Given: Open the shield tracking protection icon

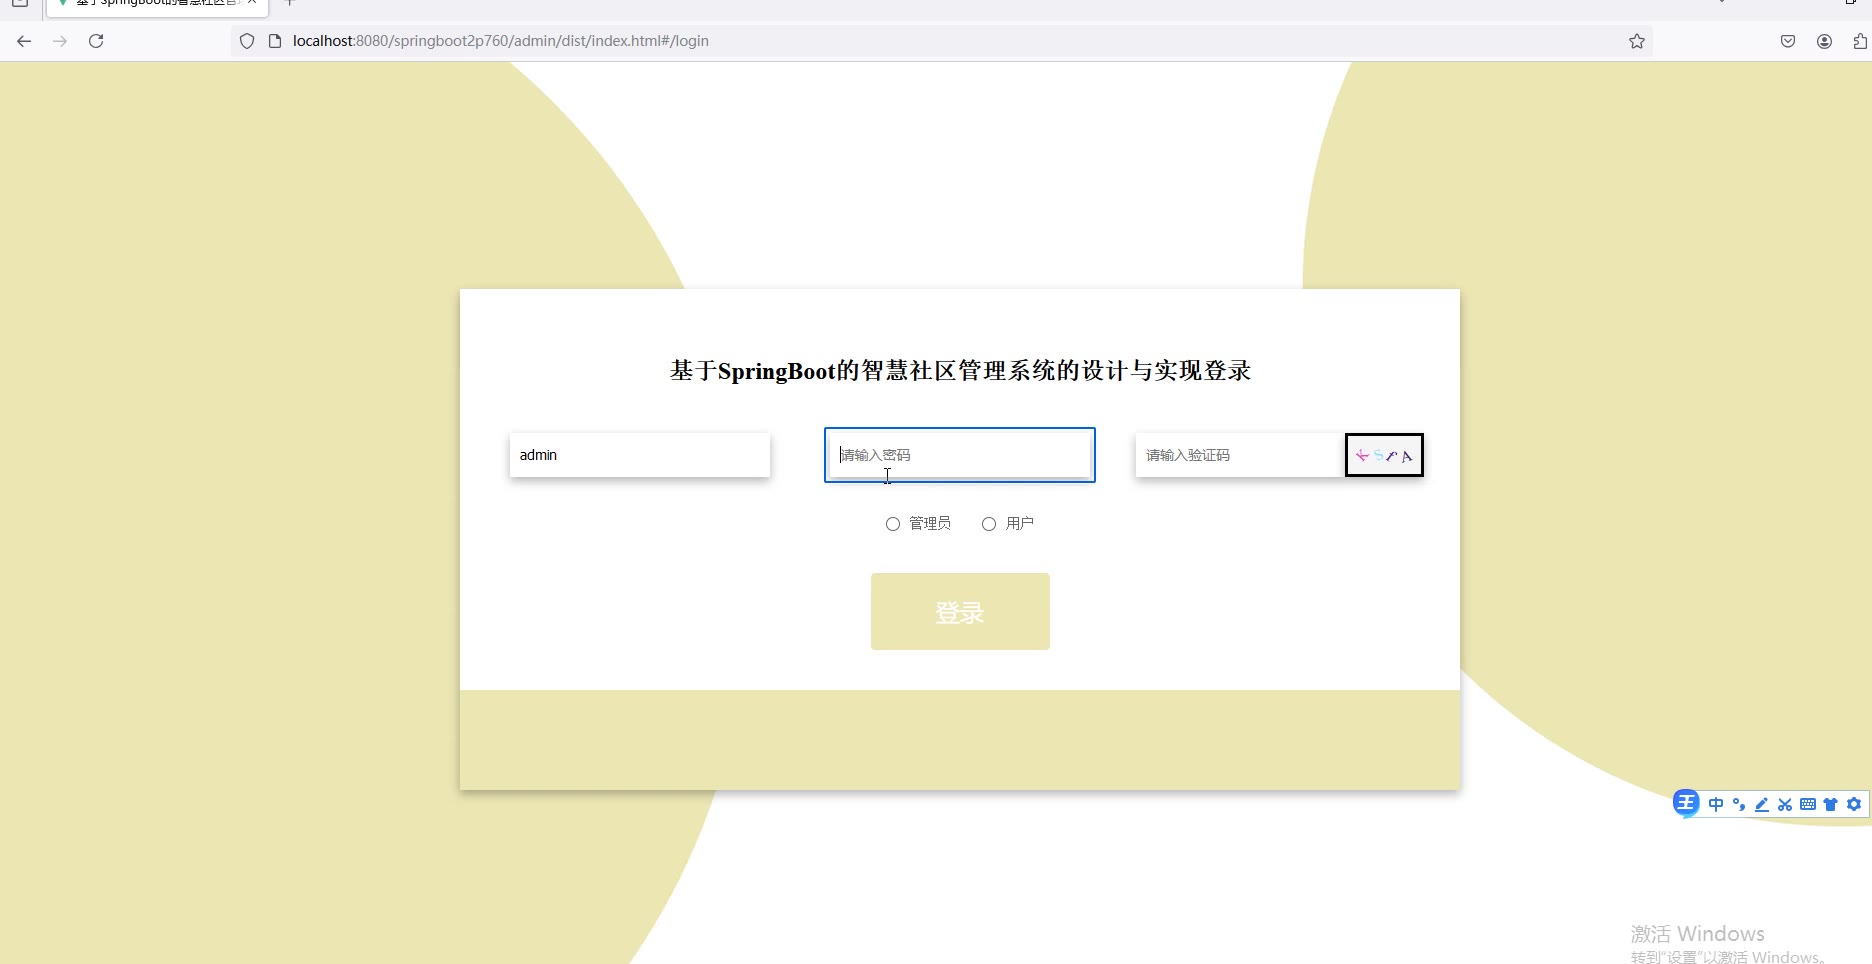Looking at the screenshot, I should (x=247, y=41).
